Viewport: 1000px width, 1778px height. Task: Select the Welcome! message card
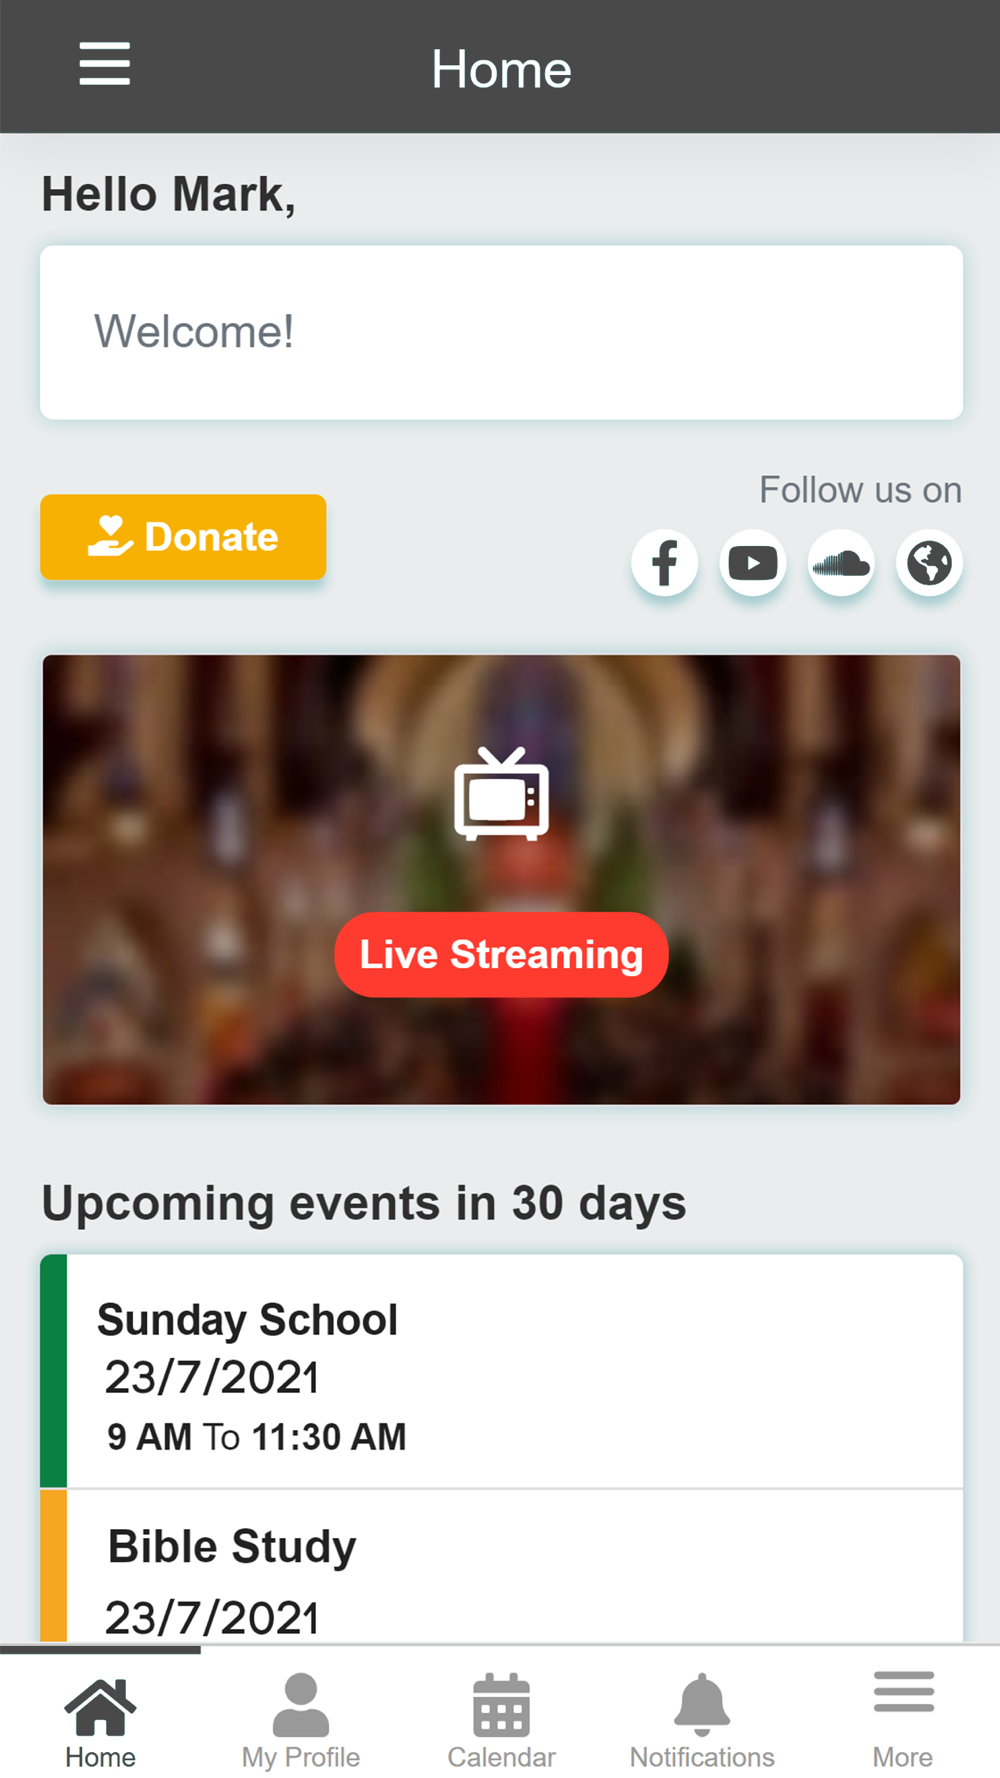click(501, 332)
